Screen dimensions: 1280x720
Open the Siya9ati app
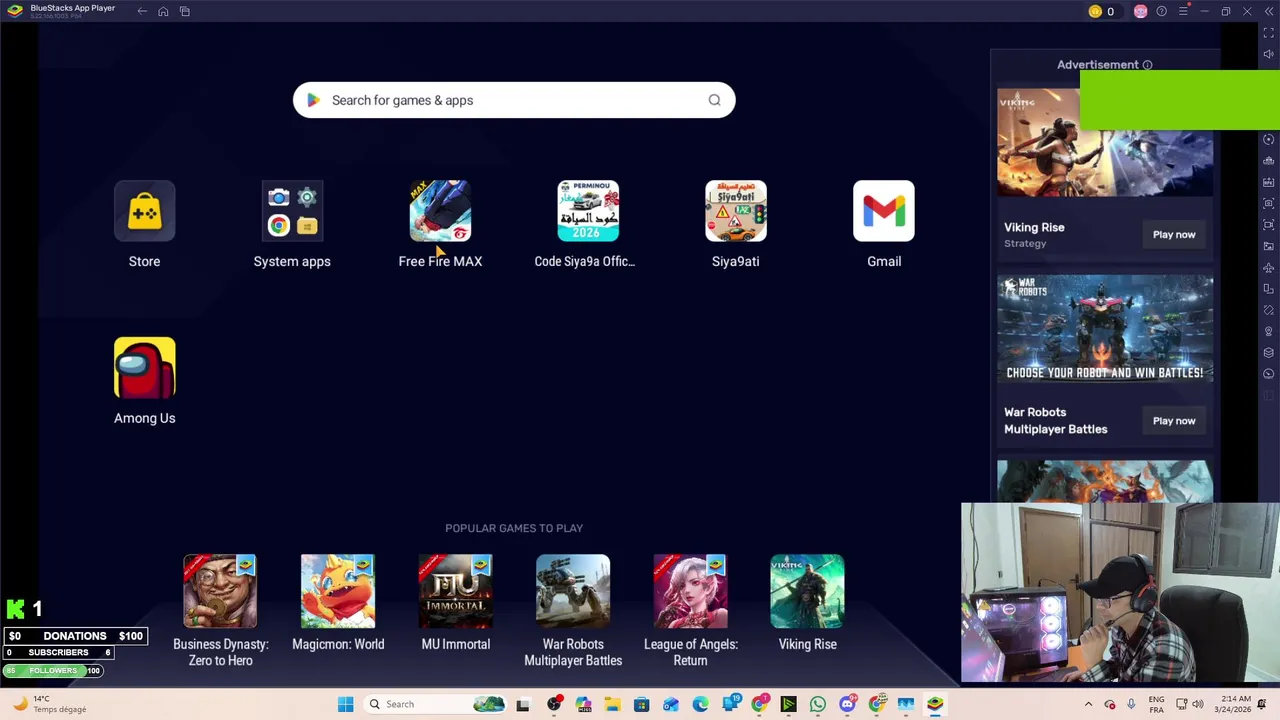(x=736, y=212)
